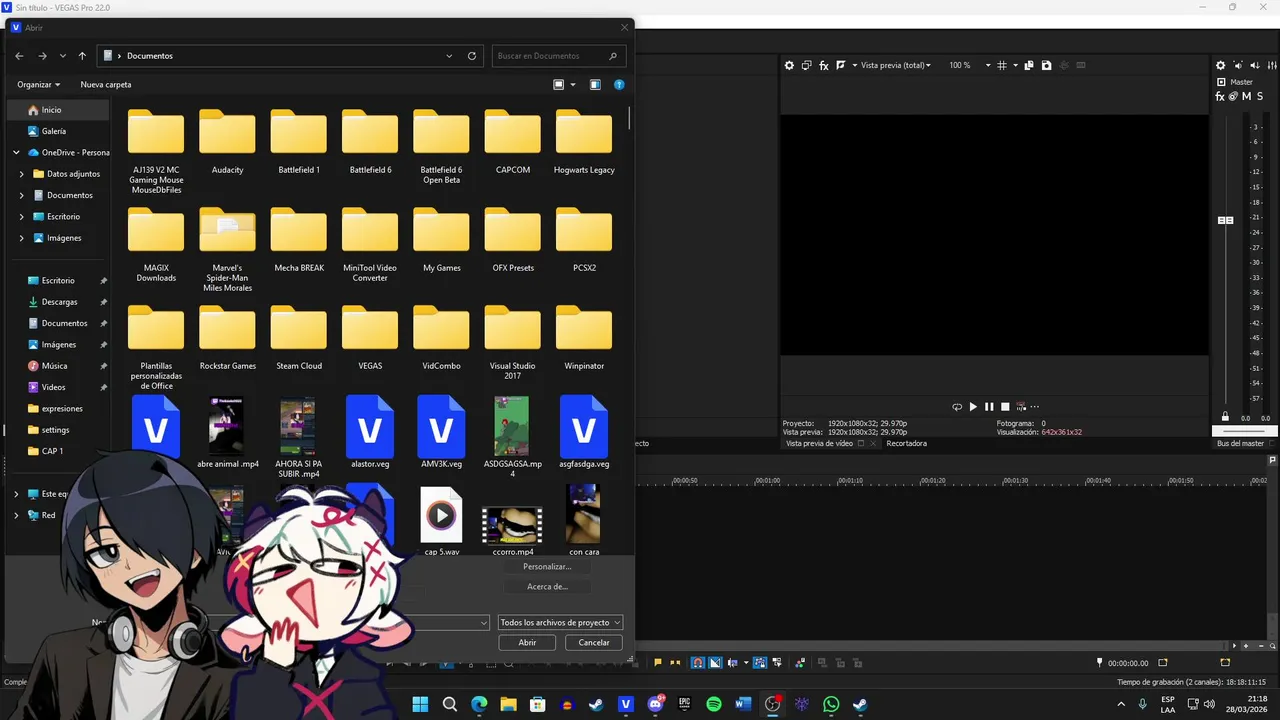Expand the OneDrive - Personal tree node
The width and height of the screenshot is (1280, 720).
pos(16,152)
